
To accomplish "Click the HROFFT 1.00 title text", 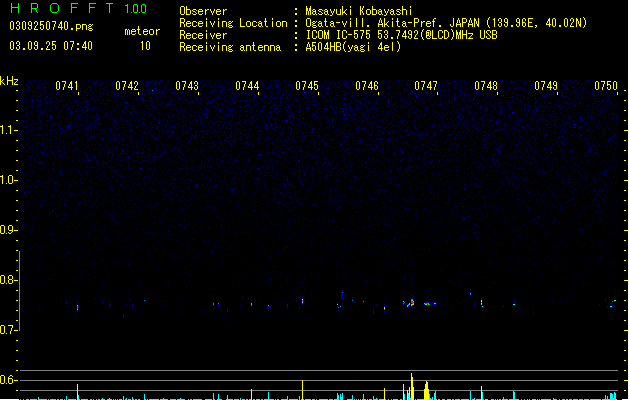I will pos(79,8).
